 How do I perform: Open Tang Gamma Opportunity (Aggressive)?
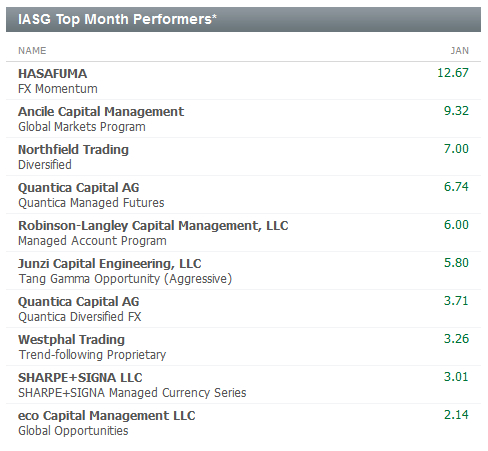(x=125, y=279)
